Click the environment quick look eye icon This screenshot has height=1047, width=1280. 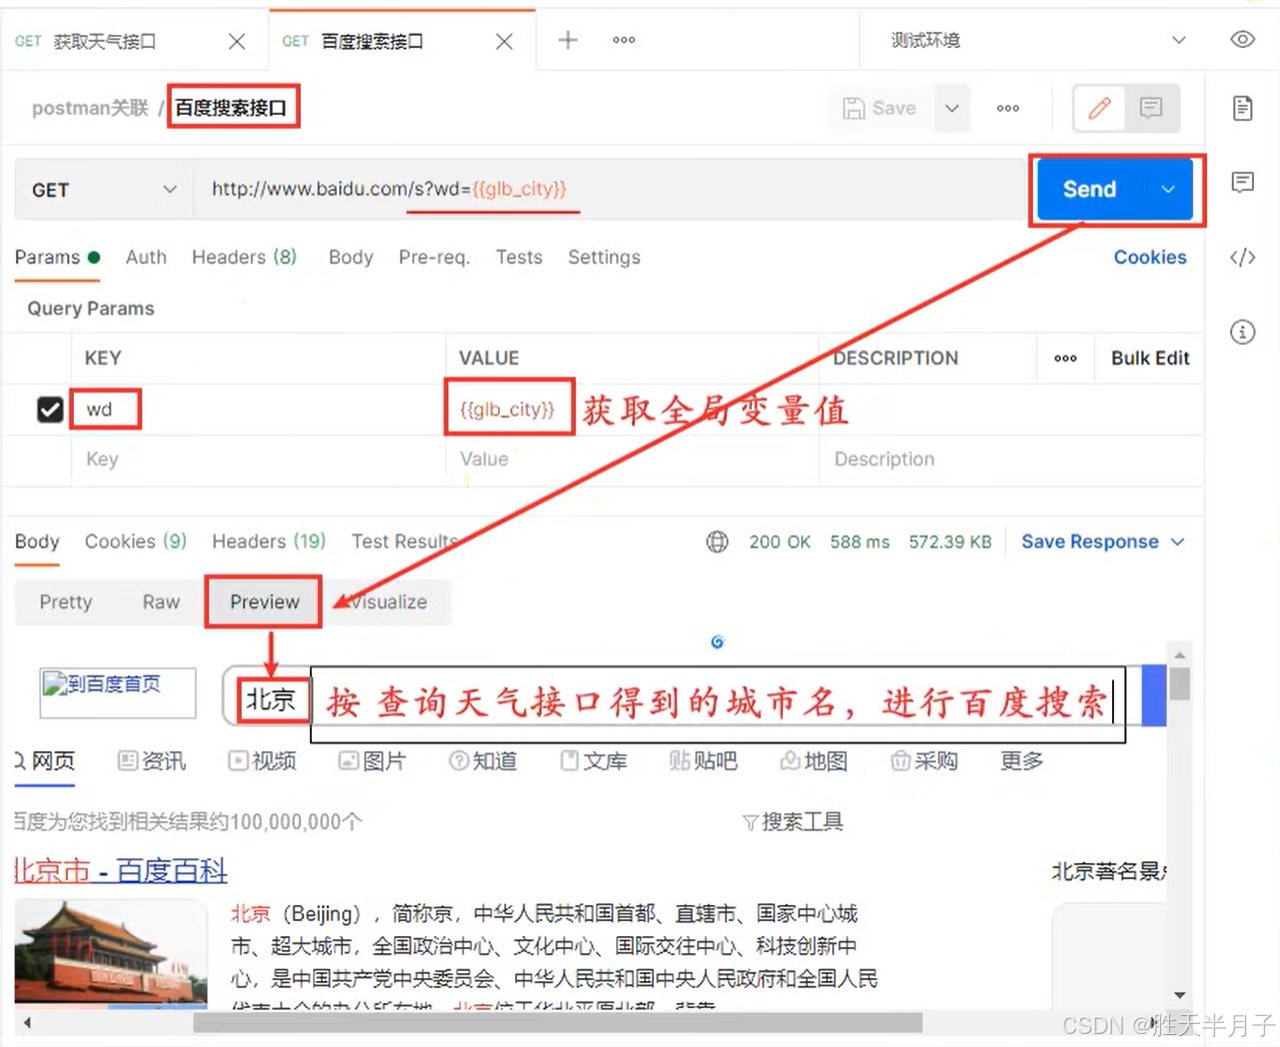pyautogui.click(x=1242, y=39)
